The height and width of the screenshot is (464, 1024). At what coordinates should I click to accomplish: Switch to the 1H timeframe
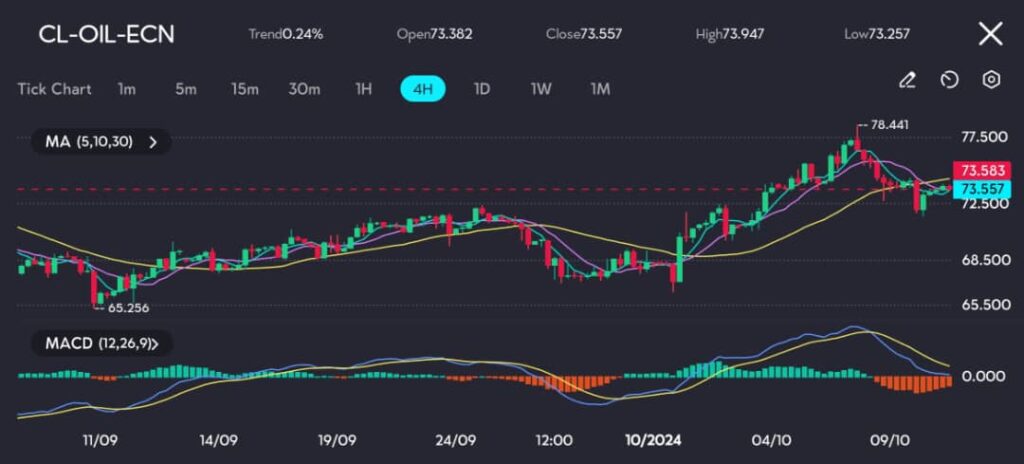[x=364, y=89]
